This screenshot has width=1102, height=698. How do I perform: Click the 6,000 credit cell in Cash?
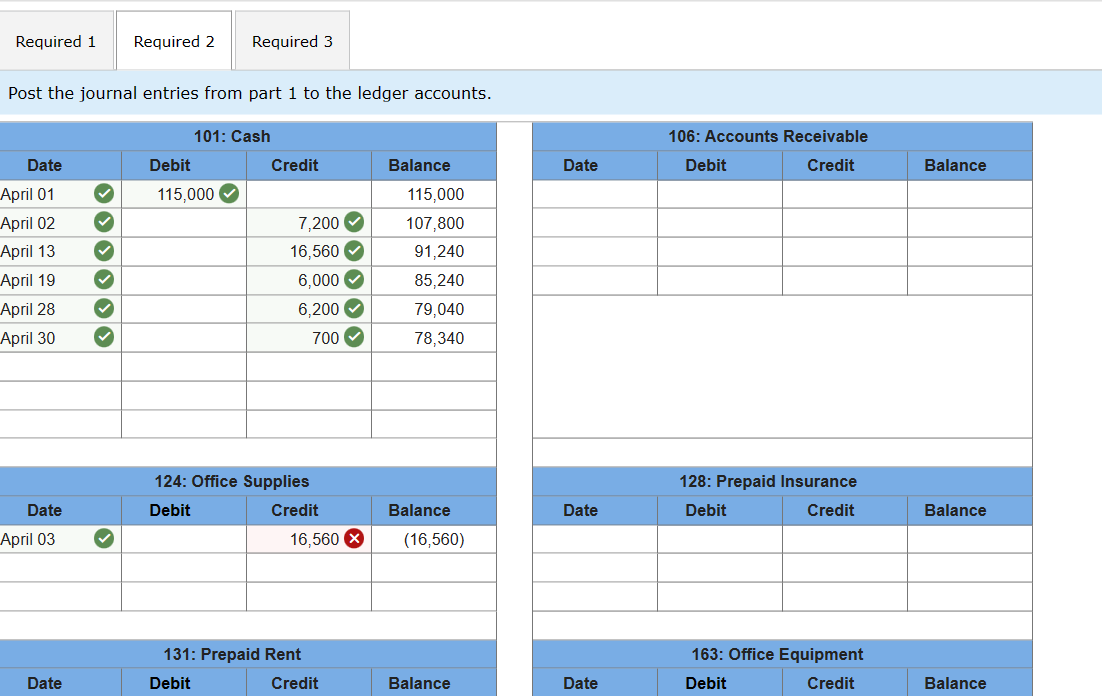[309, 280]
